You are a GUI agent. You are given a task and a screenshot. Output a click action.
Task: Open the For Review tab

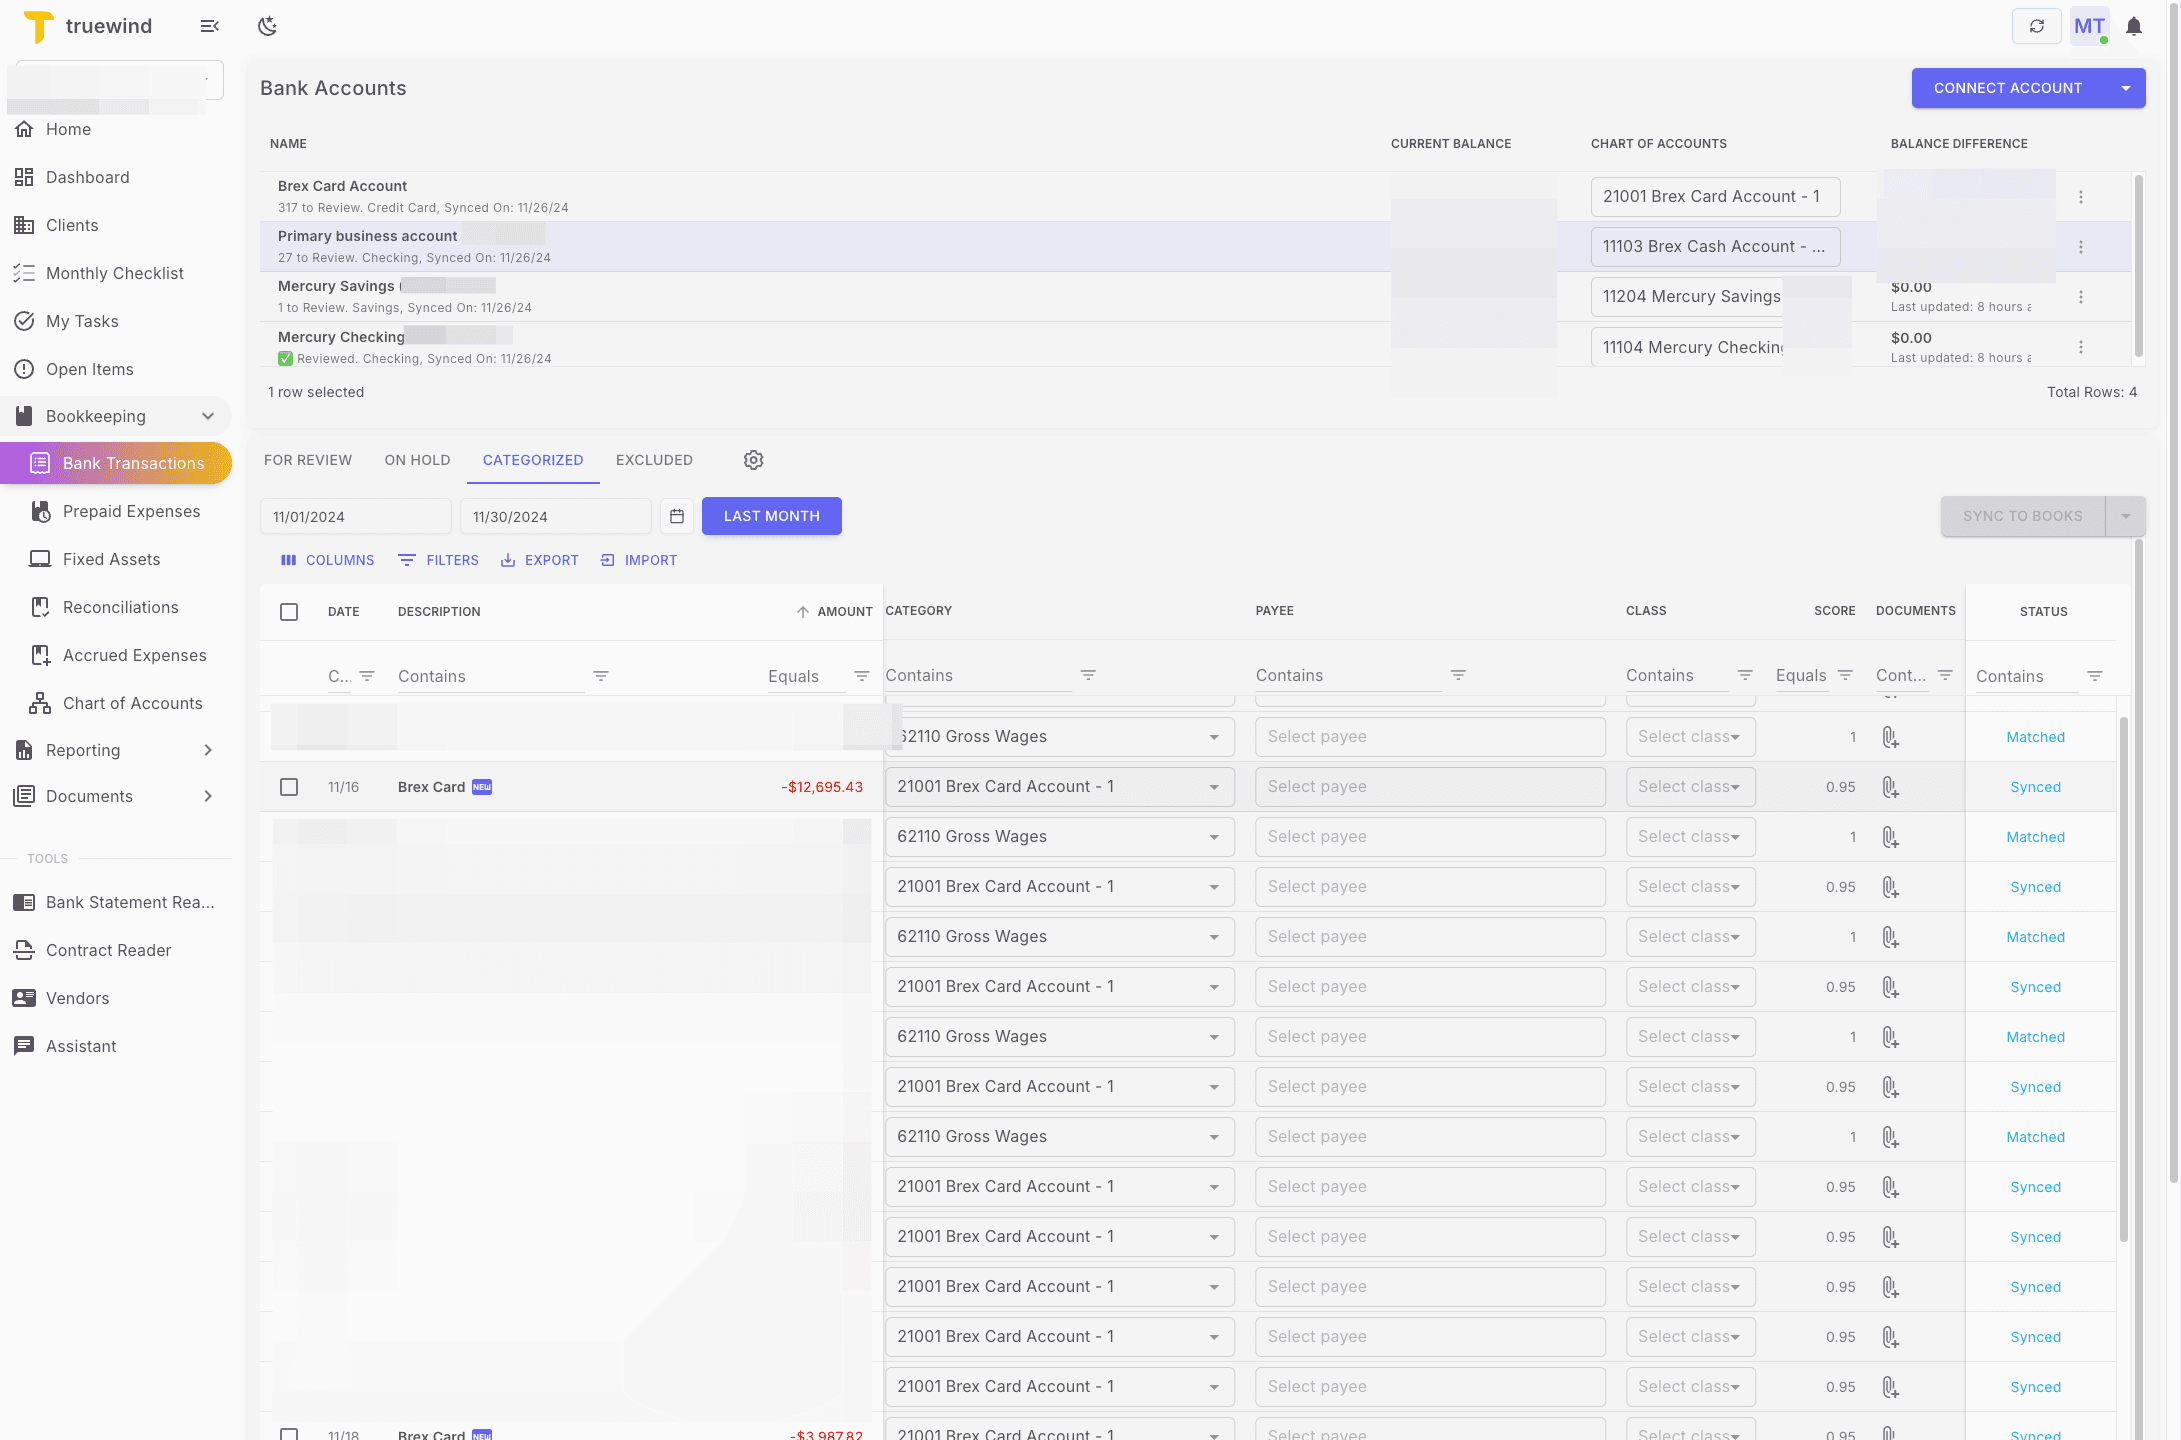pyautogui.click(x=308, y=460)
